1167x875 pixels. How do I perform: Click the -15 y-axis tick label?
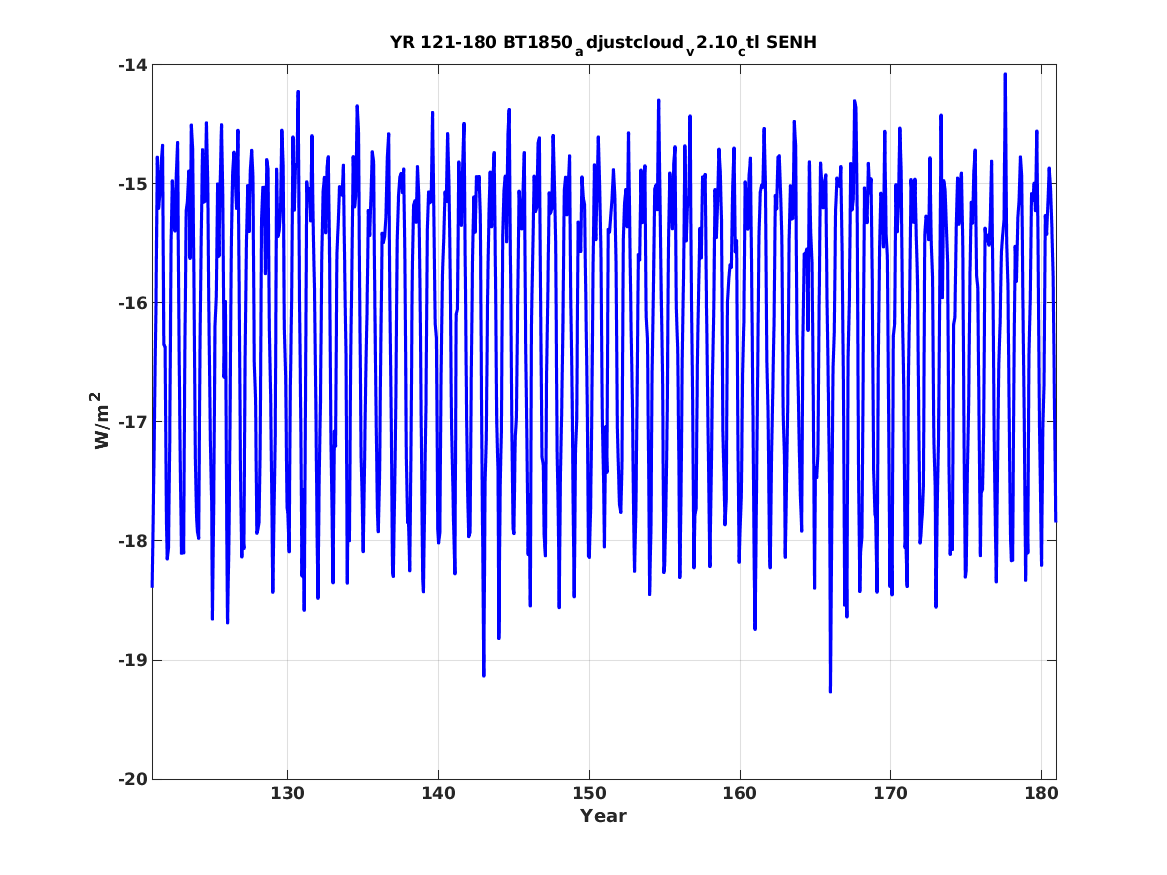(132, 185)
